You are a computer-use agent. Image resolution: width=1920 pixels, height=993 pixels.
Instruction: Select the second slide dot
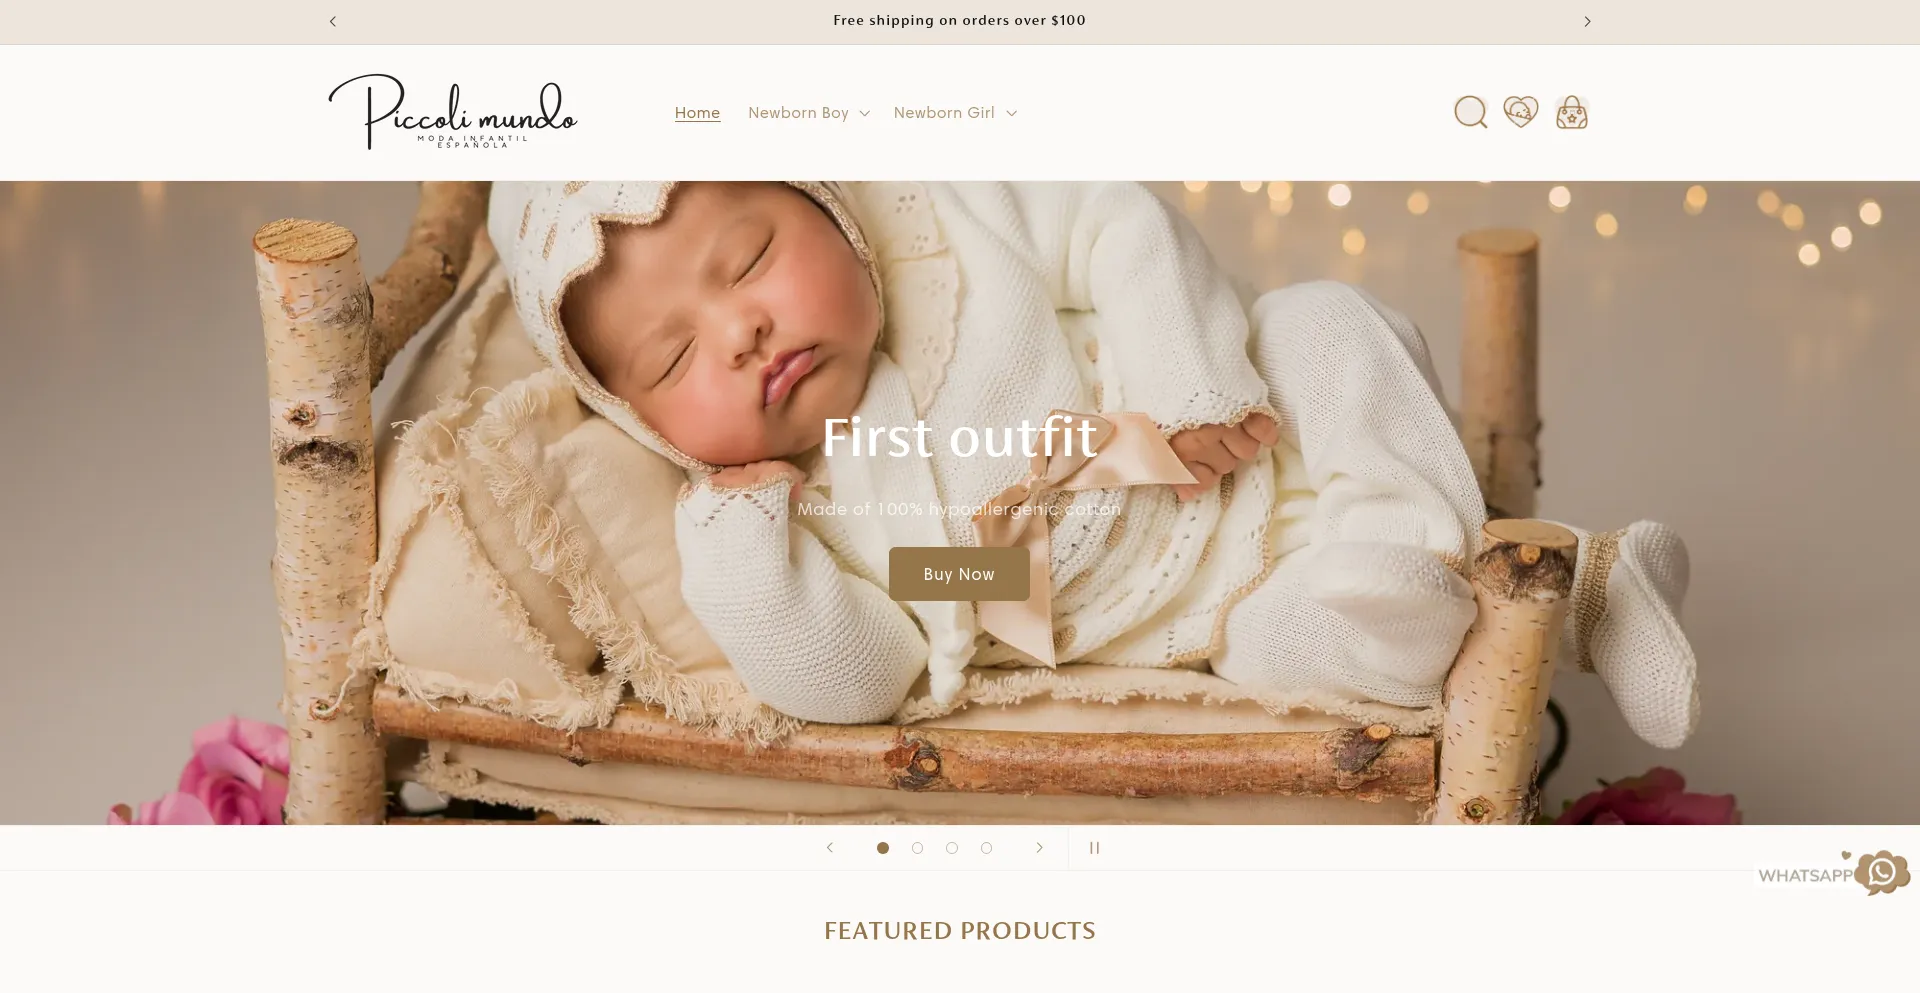click(x=917, y=848)
